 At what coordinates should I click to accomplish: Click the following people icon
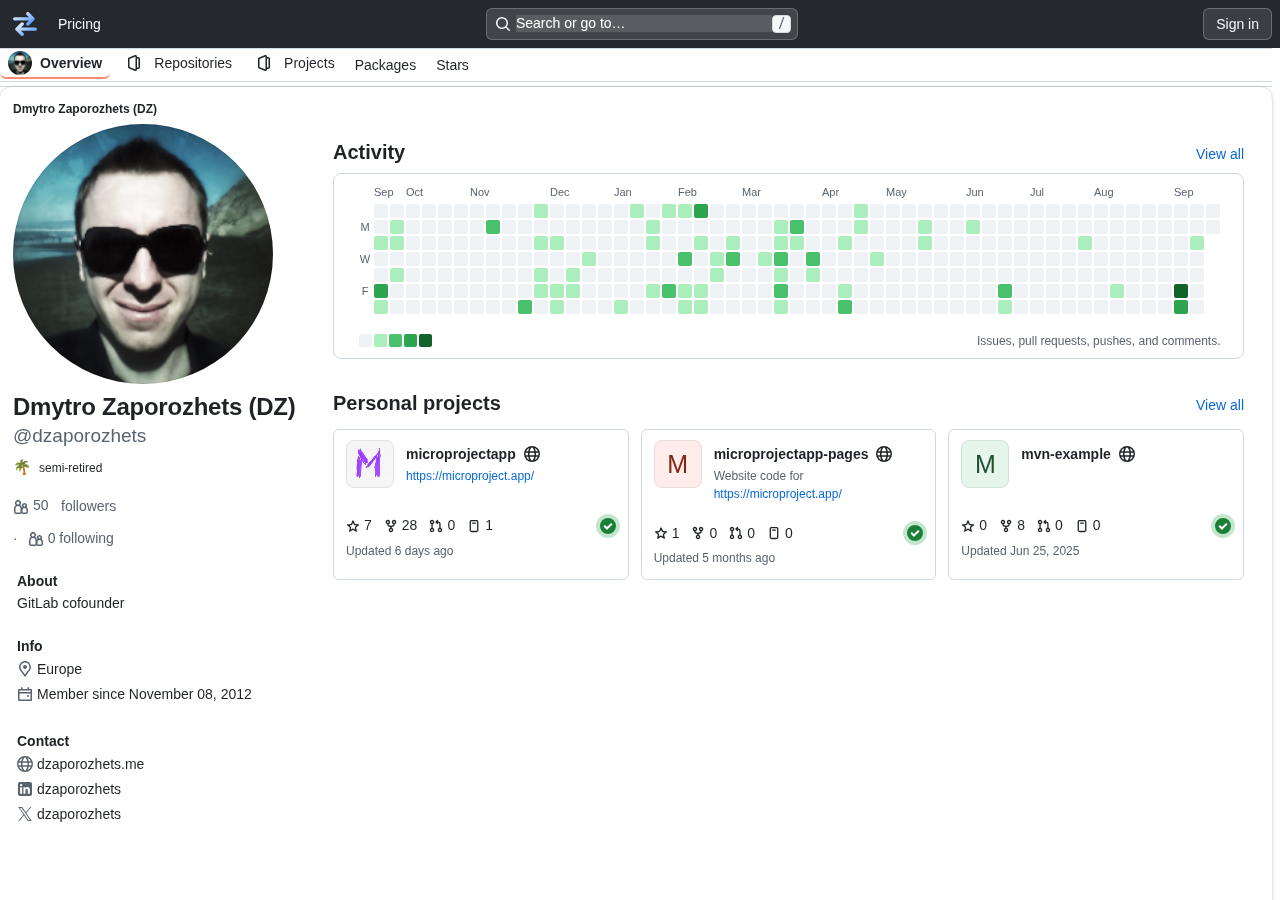coord(36,539)
